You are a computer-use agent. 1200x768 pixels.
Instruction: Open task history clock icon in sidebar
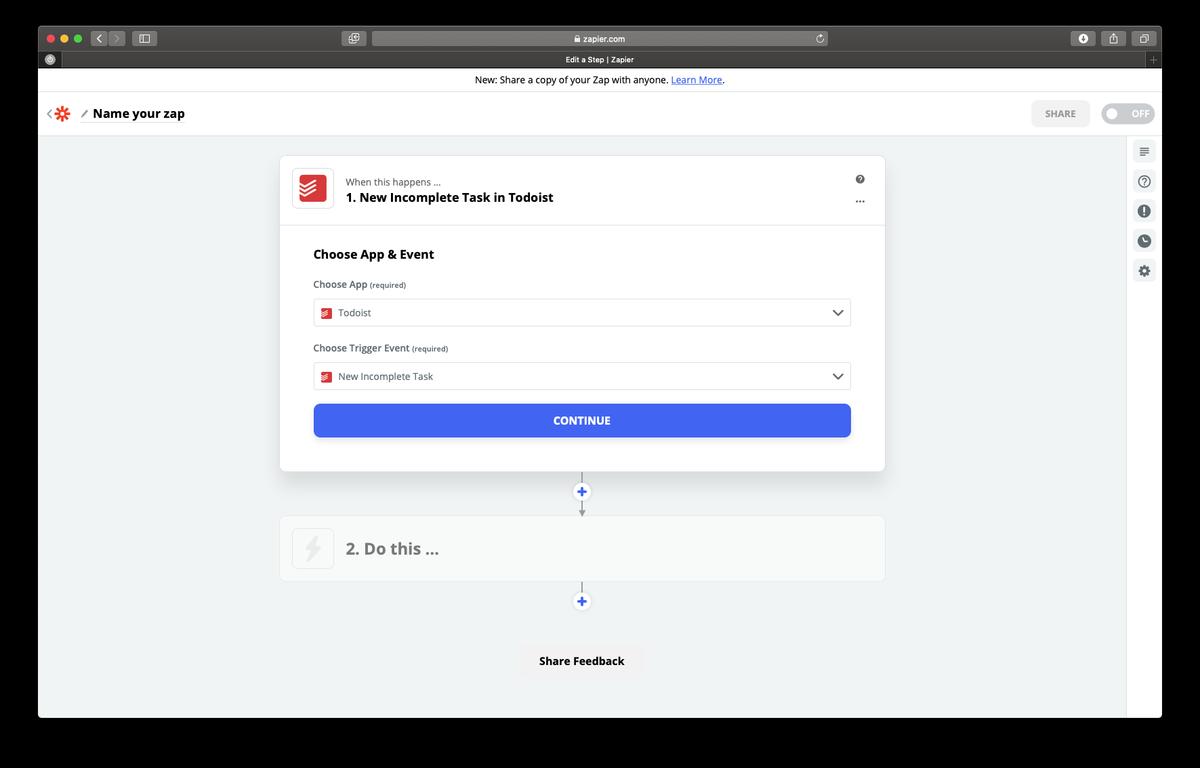(x=1144, y=241)
